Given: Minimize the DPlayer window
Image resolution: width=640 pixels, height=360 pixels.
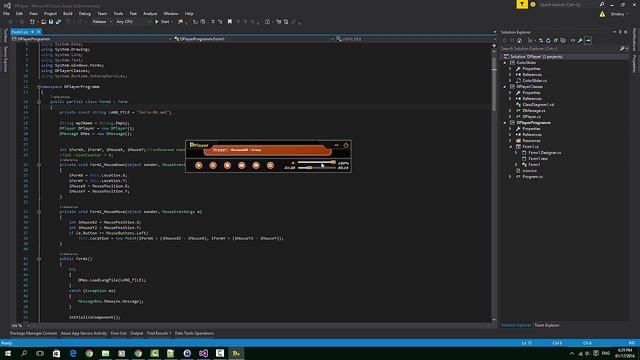Looking at the screenshot, I should point(336,145).
